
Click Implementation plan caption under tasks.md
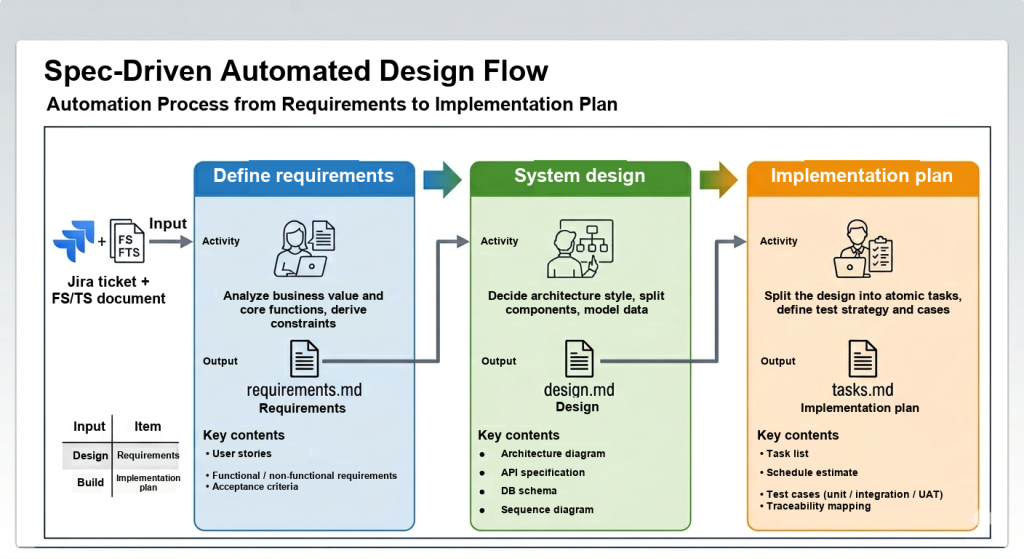860,408
